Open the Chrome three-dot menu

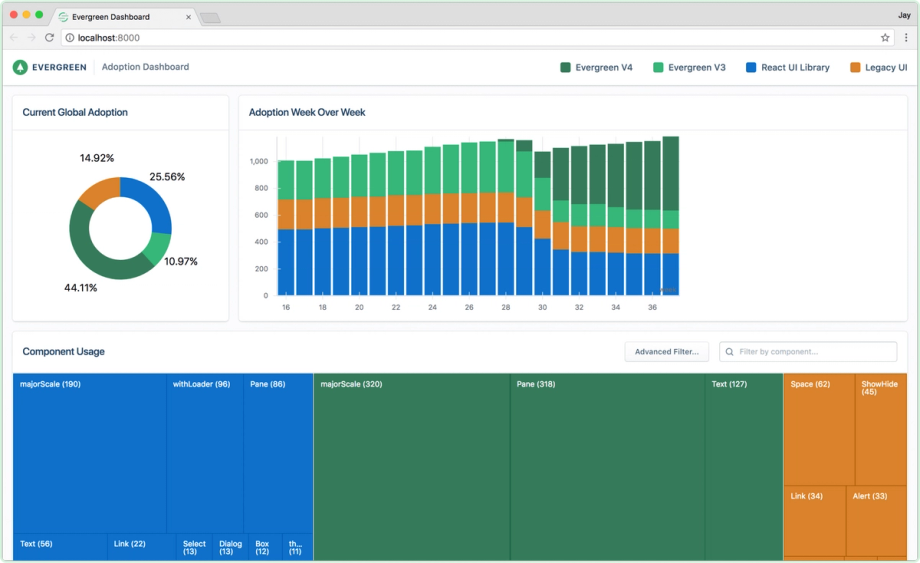(x=905, y=37)
